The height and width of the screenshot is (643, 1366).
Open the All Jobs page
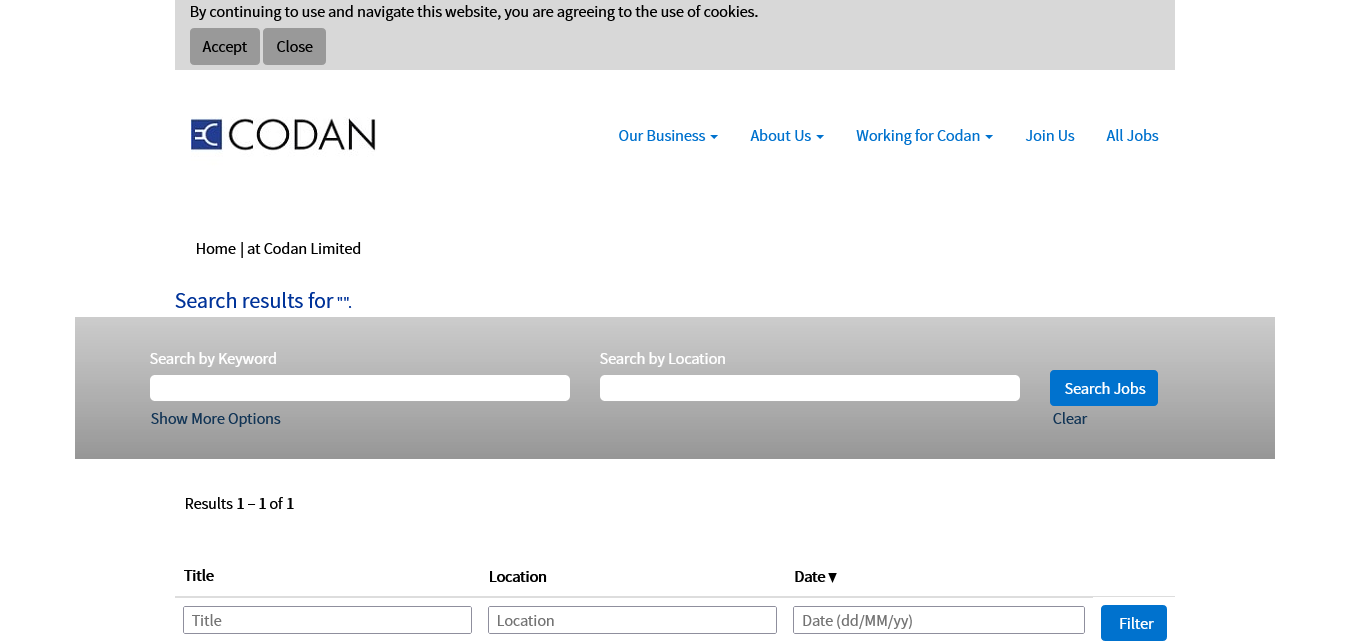[1132, 136]
